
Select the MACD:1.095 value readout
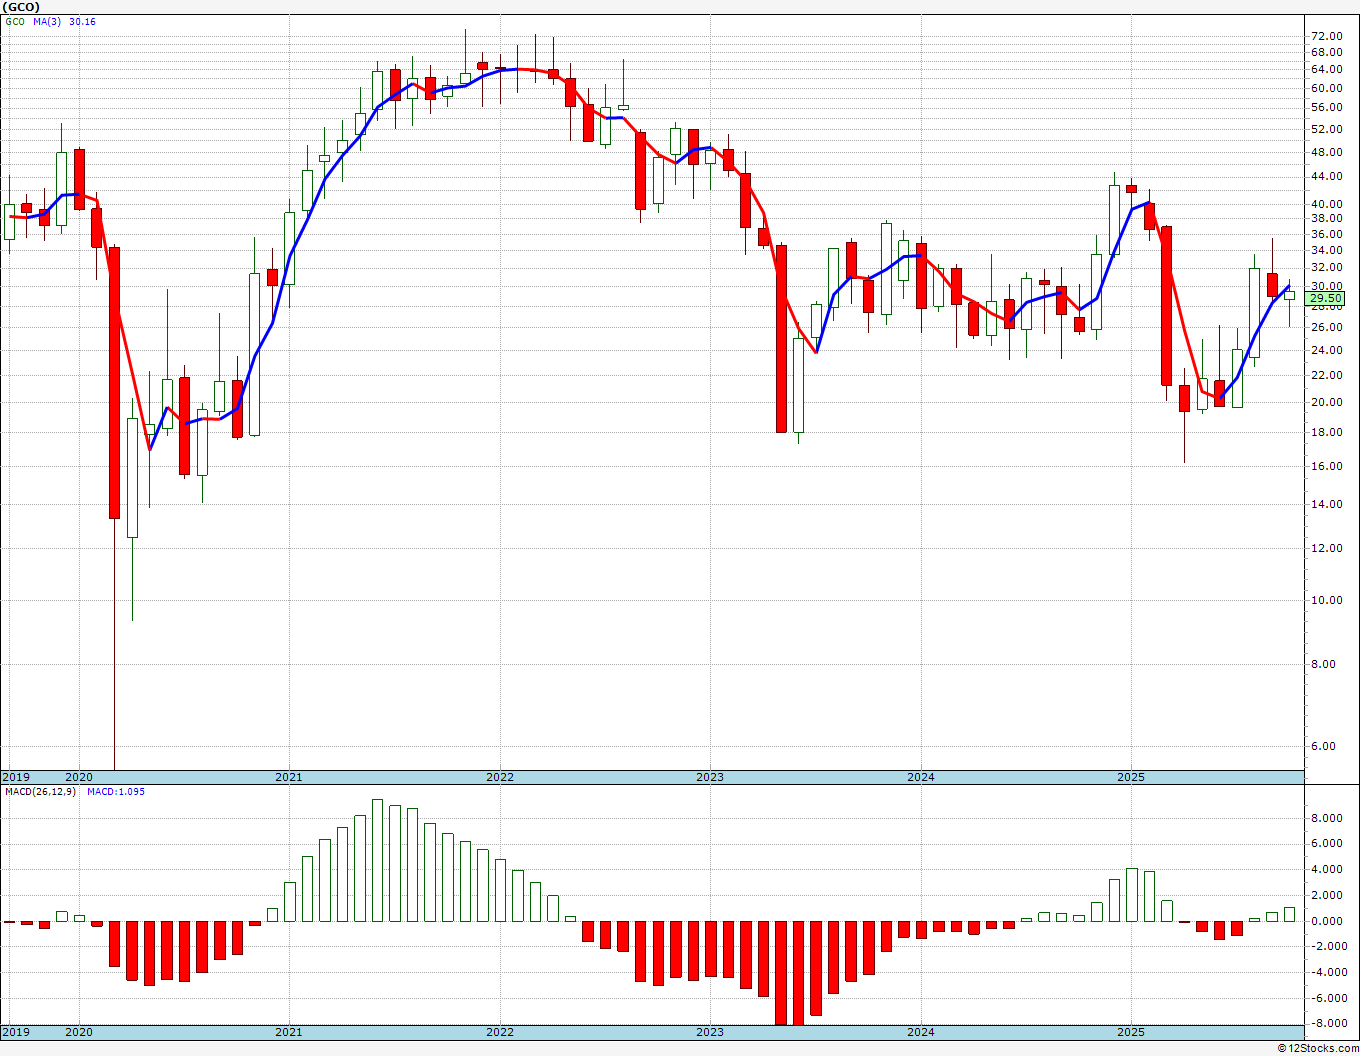click(116, 791)
